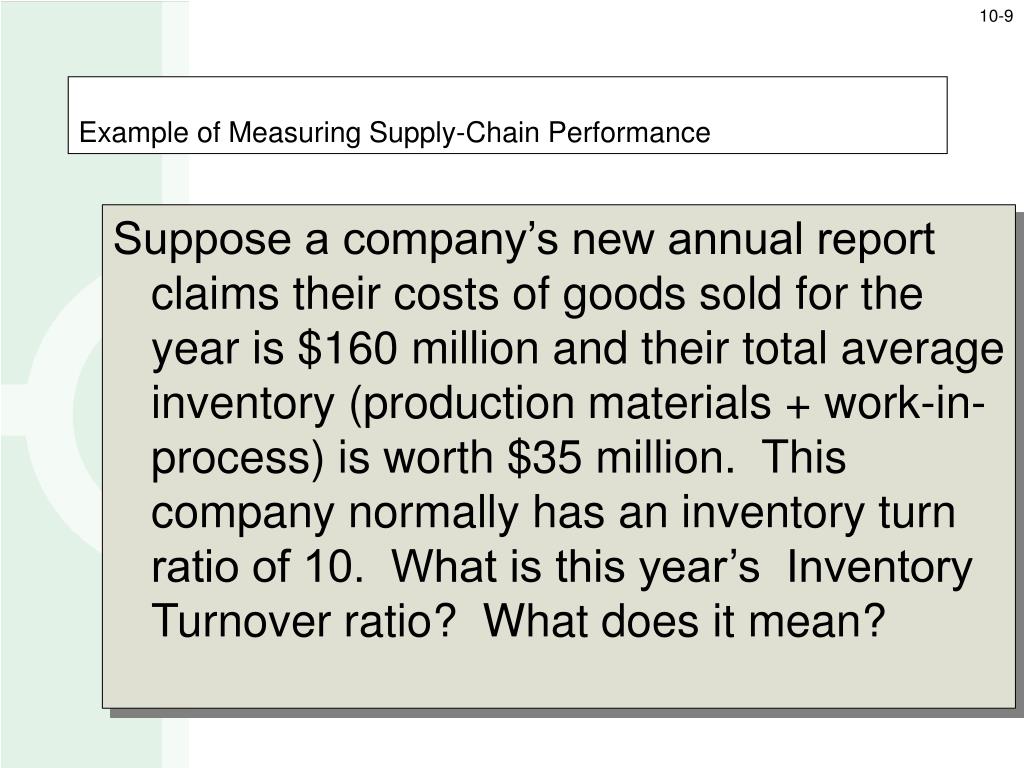Click the "$160" figure in the paragraph
The width and height of the screenshot is (1024, 768).
pyautogui.click(x=347, y=348)
